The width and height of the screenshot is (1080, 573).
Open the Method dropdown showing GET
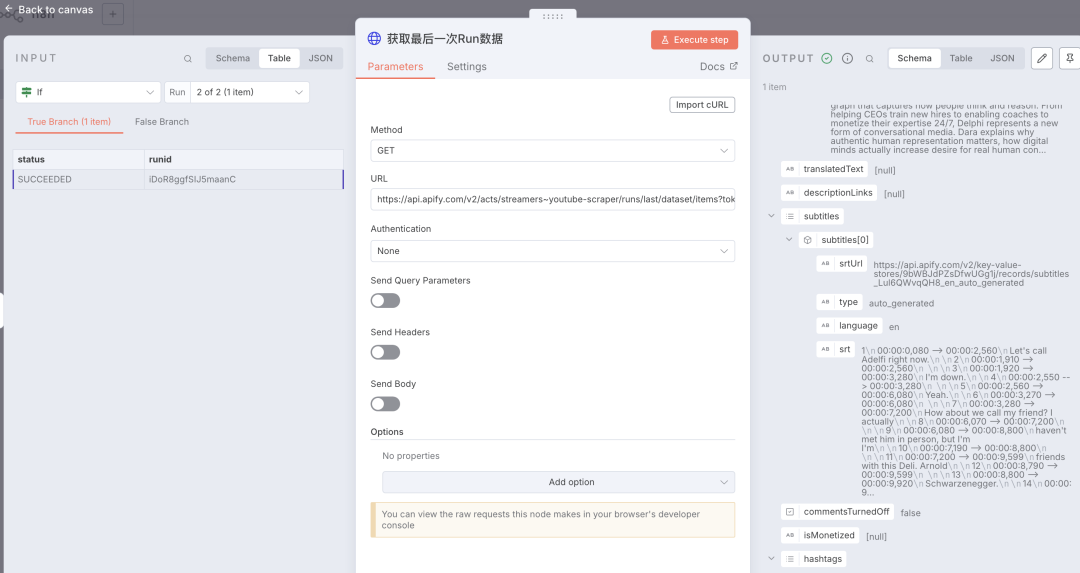pos(552,151)
